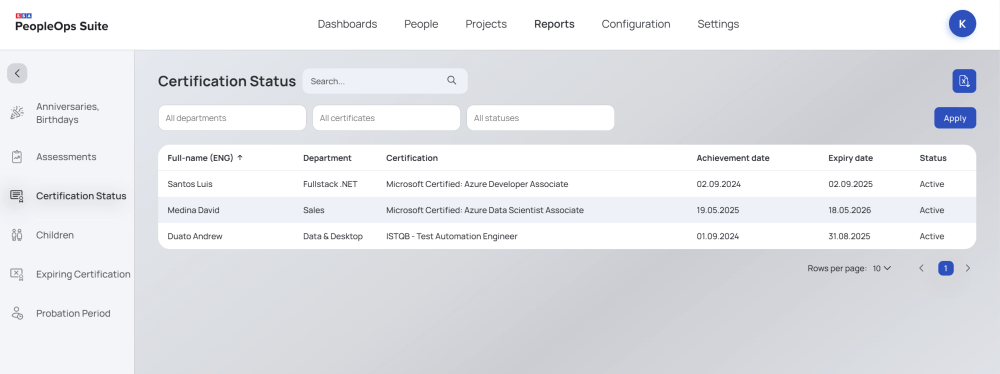The width and height of the screenshot is (1000, 374).
Task: Click the Assessments clipboard icon
Action: click(x=17, y=157)
